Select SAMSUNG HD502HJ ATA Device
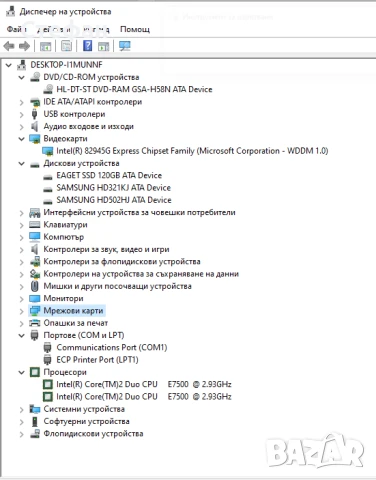Screen dimensions: 376x480 pyautogui.click(x=114, y=200)
